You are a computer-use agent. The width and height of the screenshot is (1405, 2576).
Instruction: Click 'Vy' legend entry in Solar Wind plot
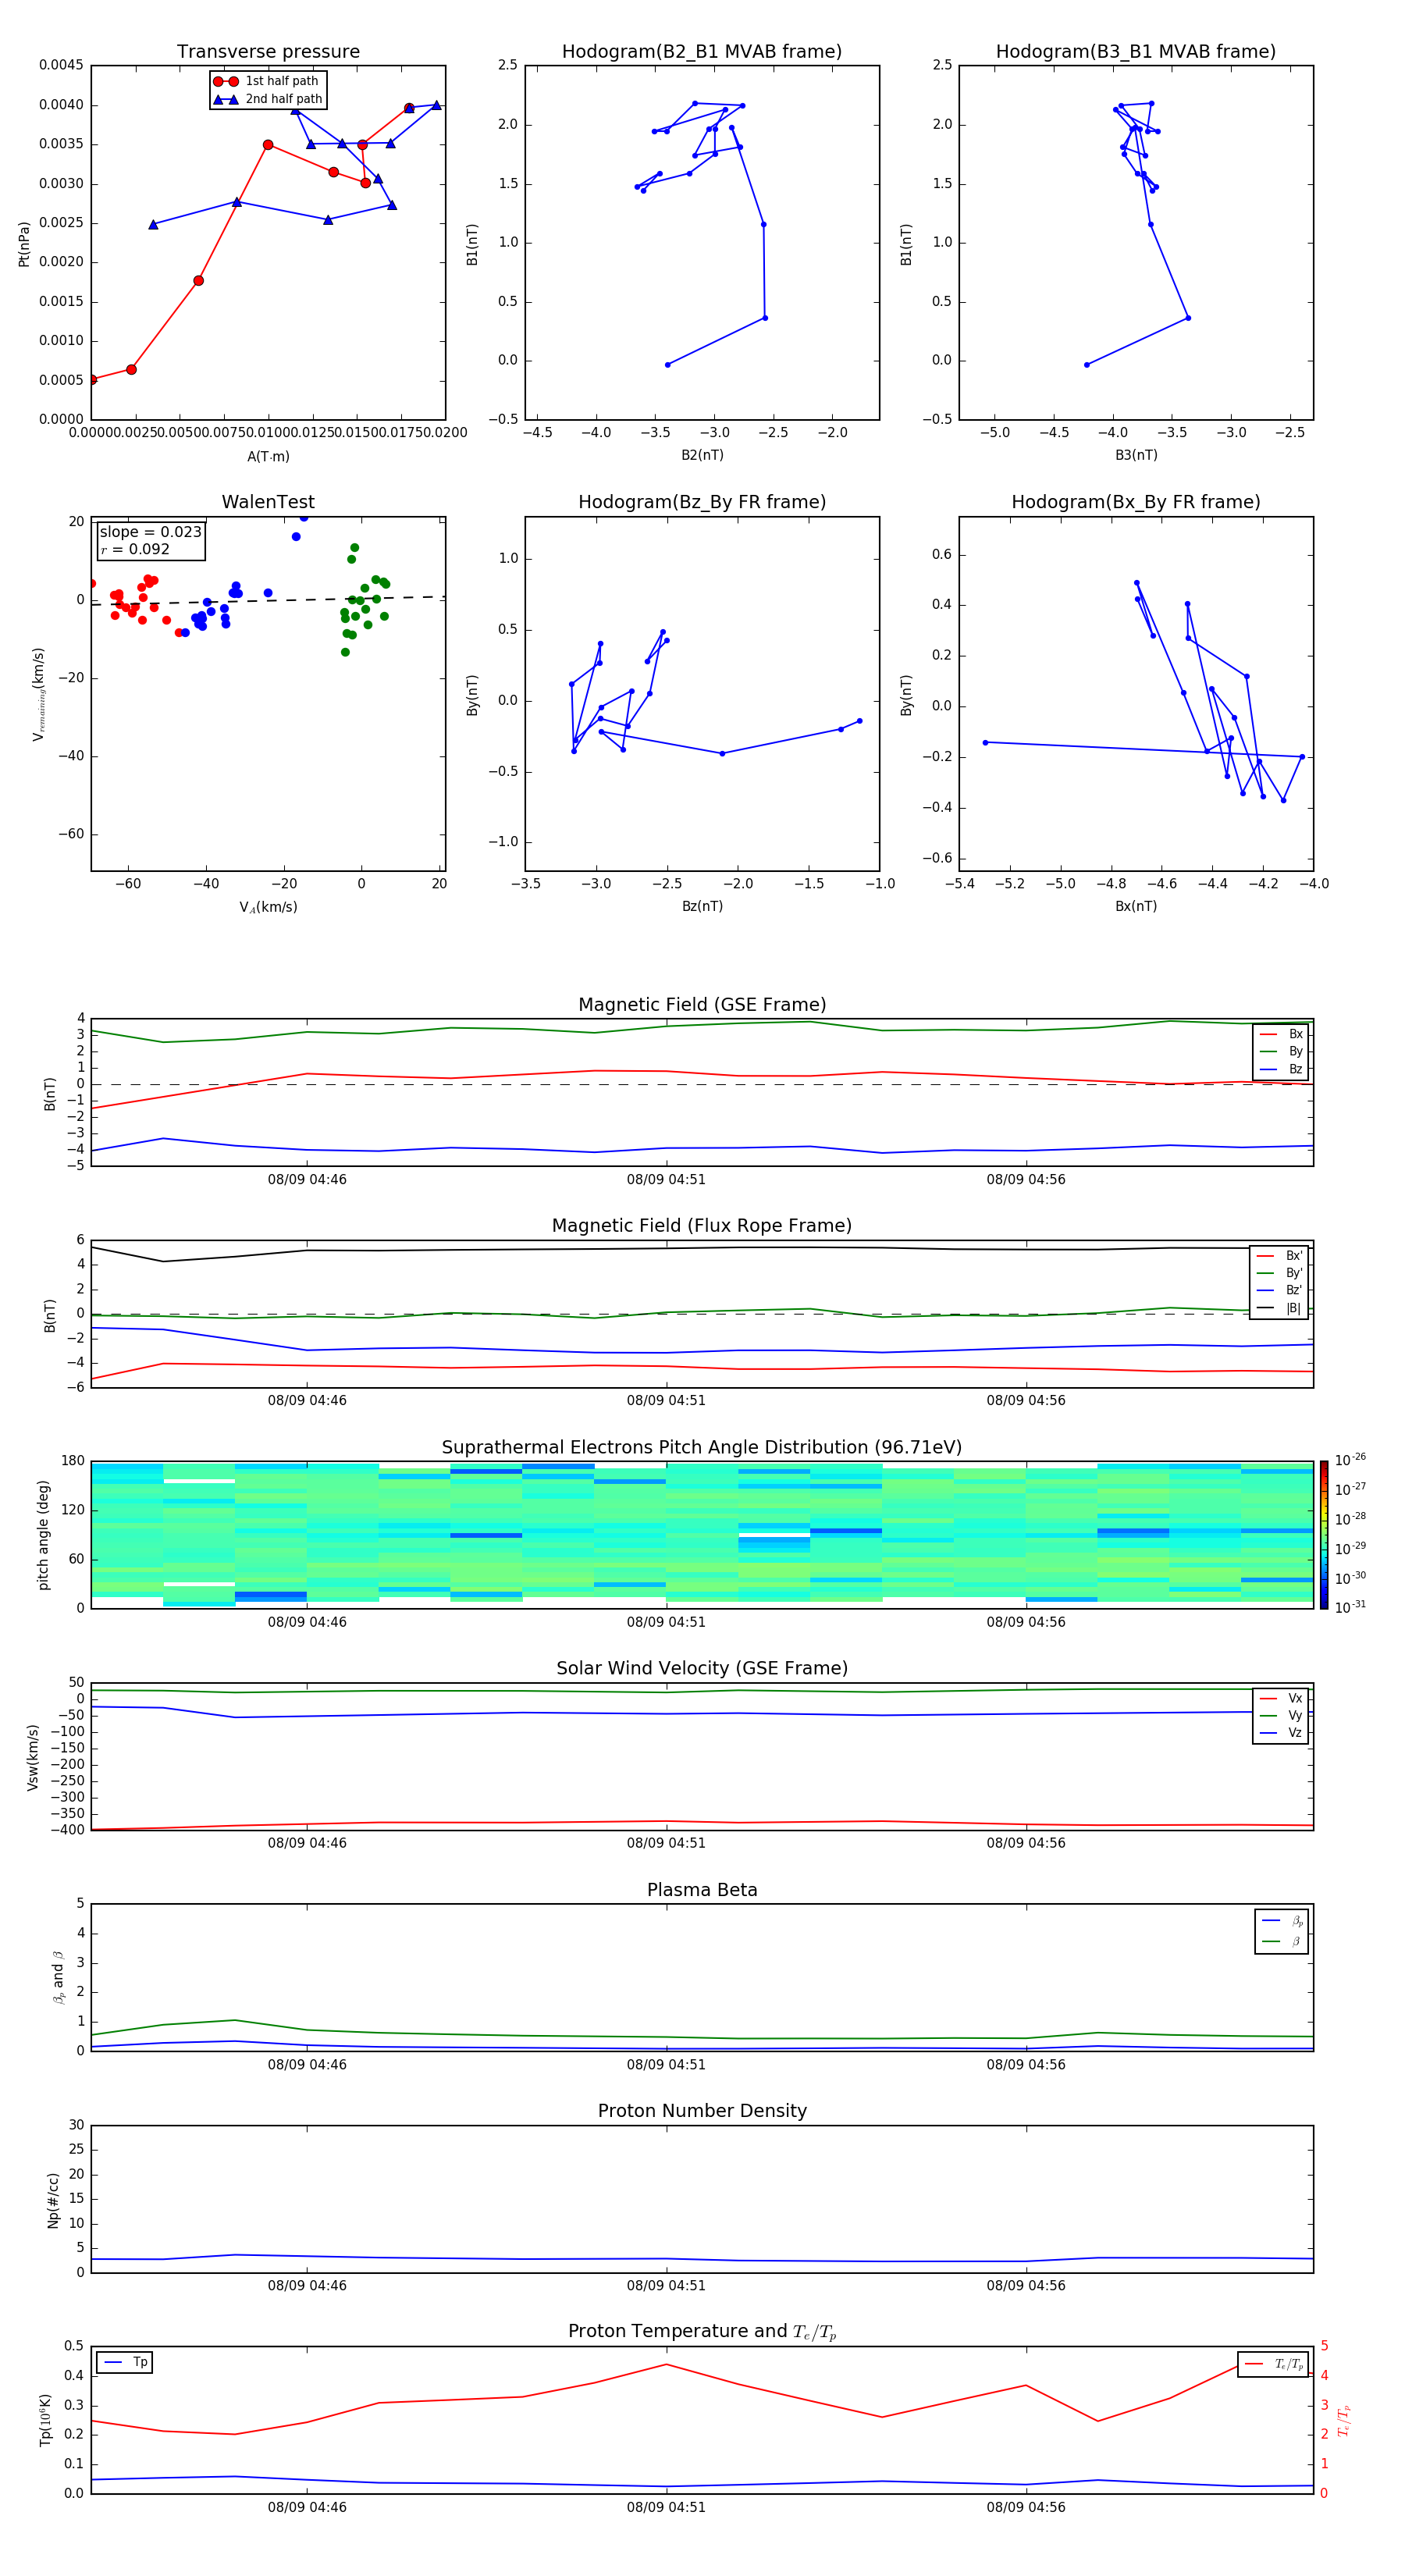tap(1281, 1716)
